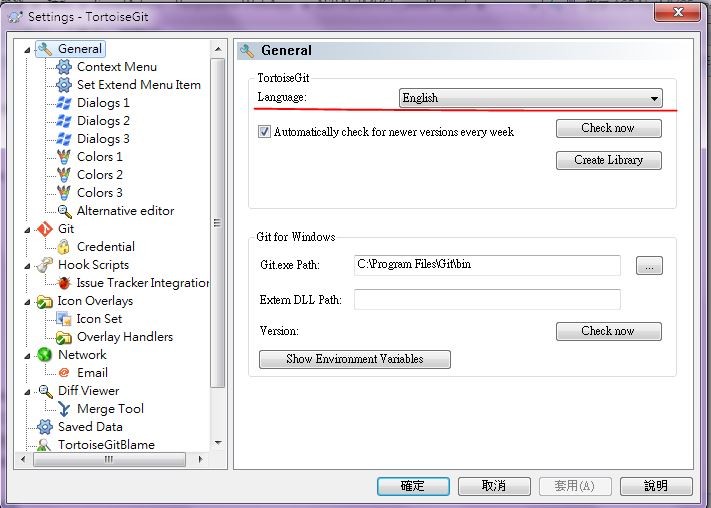Select Issue Tracker Integration entry
Image resolution: width=711 pixels, height=508 pixels.
(x=143, y=283)
